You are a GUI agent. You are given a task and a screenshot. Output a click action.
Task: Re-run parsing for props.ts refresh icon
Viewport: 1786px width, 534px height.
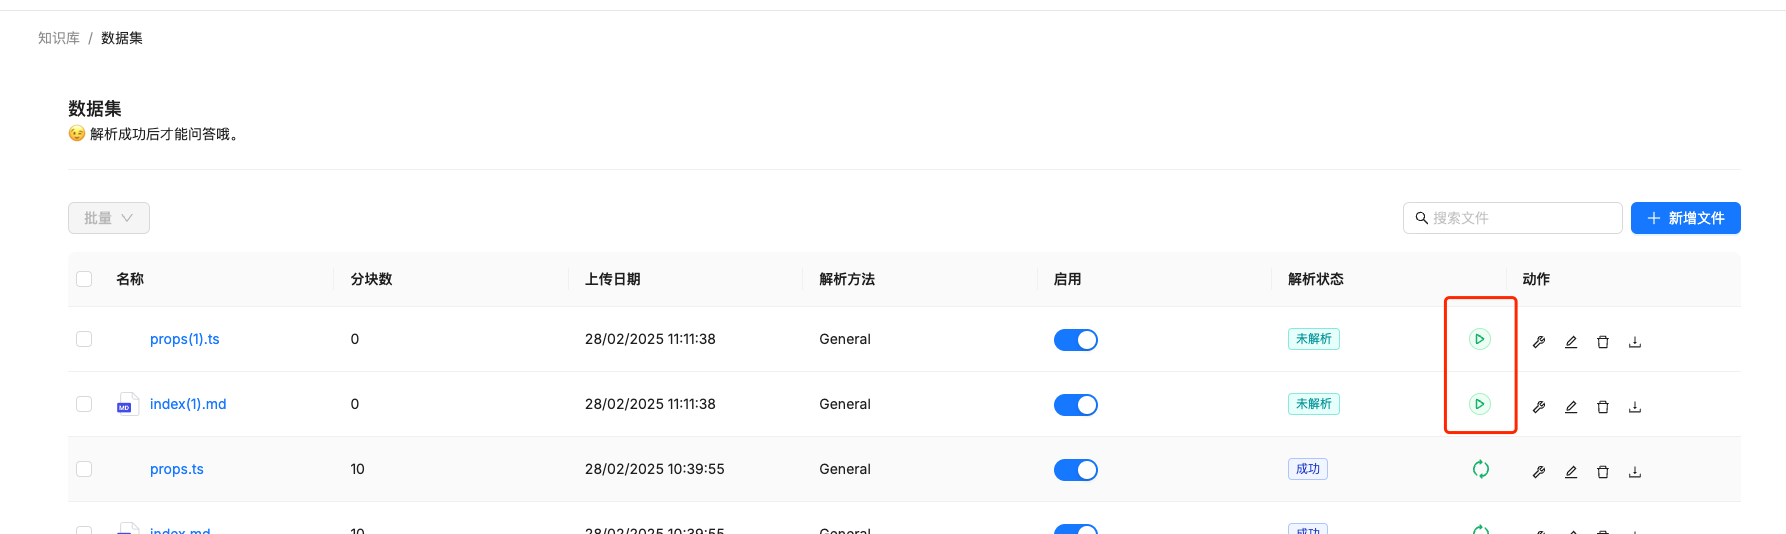point(1481,469)
